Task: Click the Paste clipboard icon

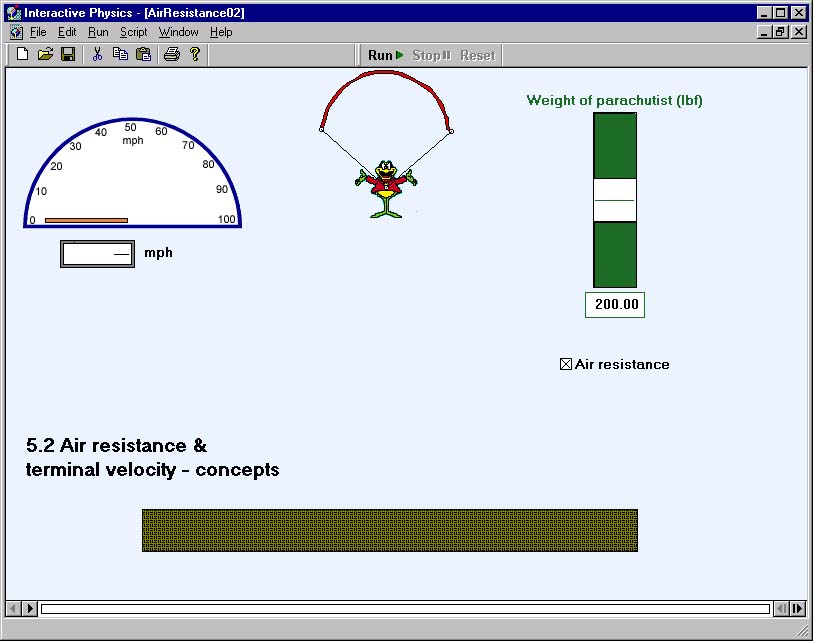Action: pyautogui.click(x=143, y=54)
